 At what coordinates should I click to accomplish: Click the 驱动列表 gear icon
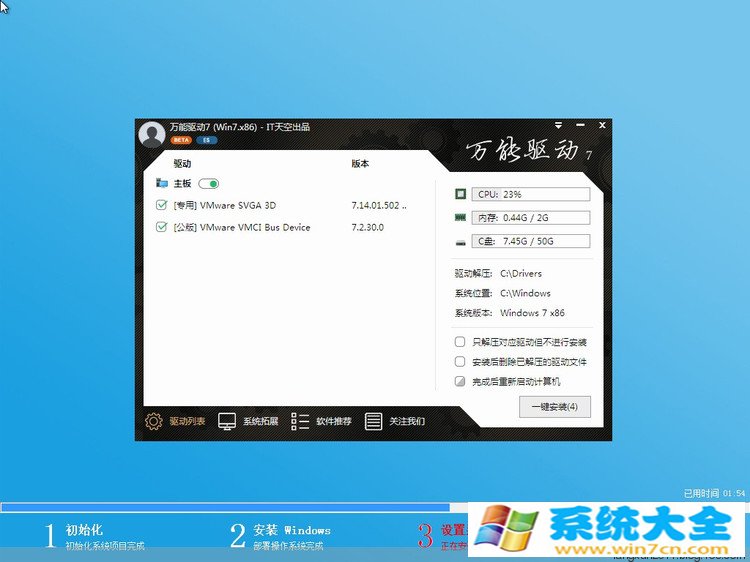[154, 421]
